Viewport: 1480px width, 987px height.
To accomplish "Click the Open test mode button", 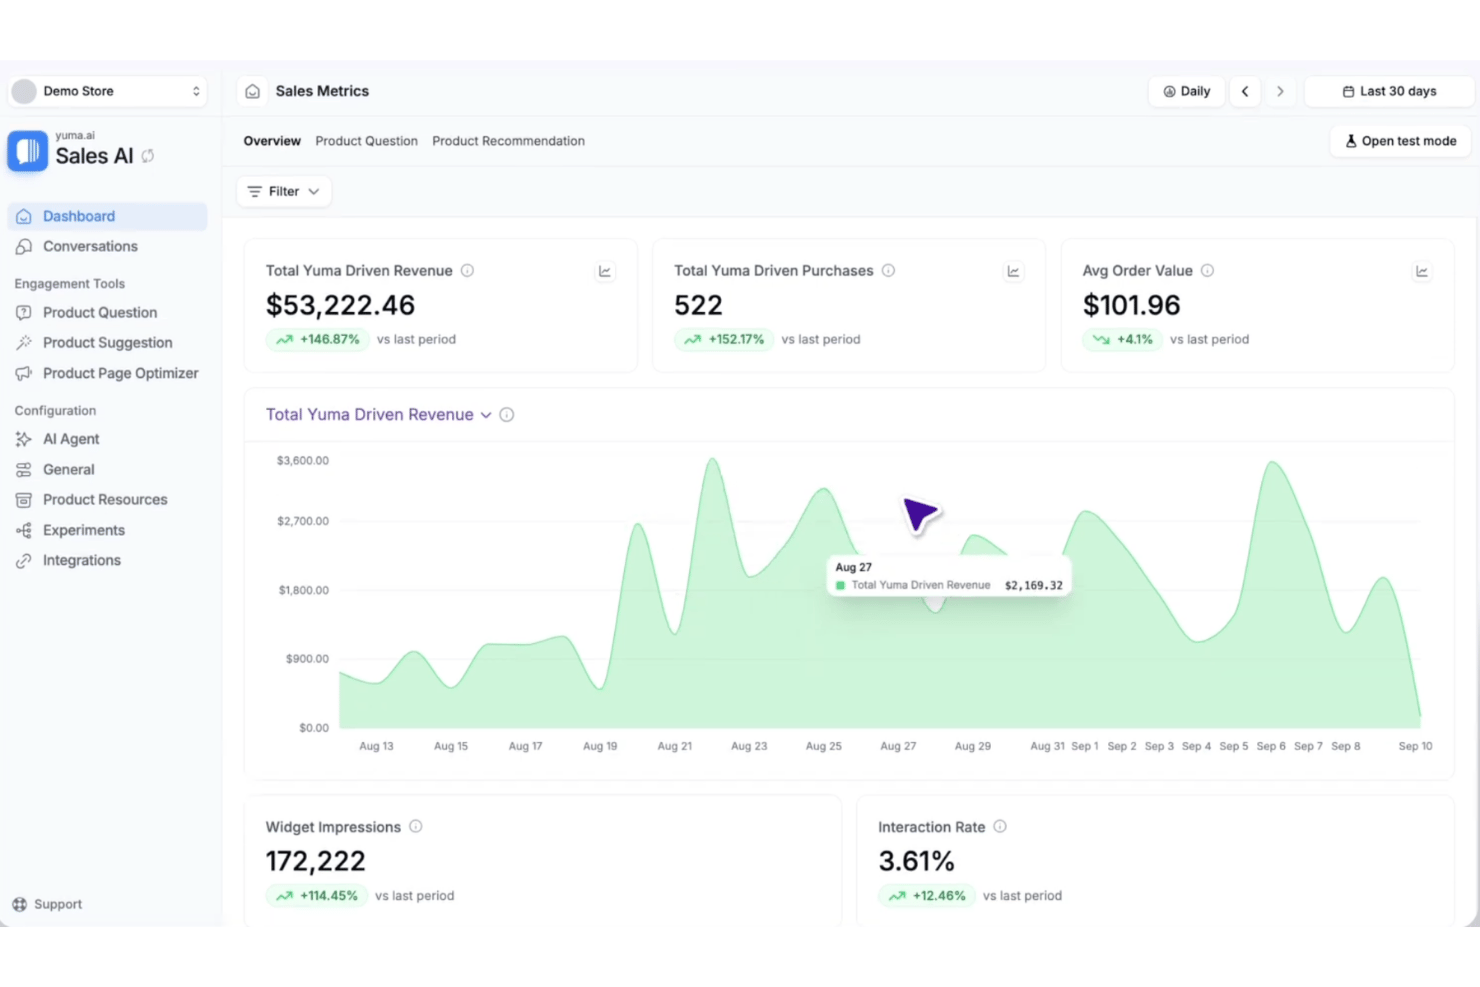I will pos(1400,141).
